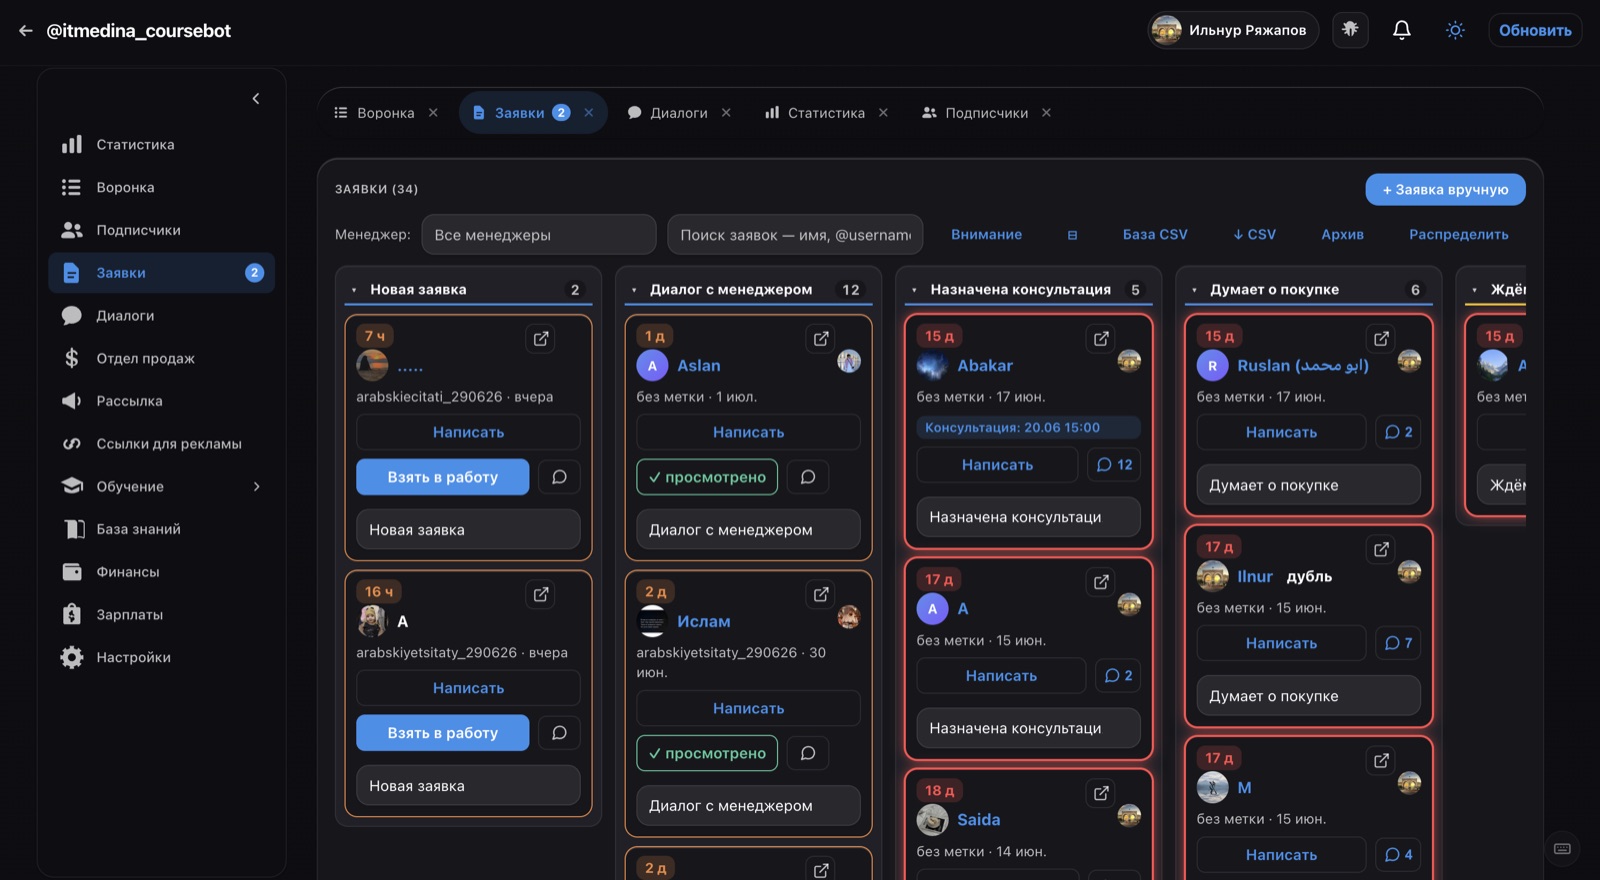
Task: Open Рассылка in the sidebar
Action: [161, 401]
